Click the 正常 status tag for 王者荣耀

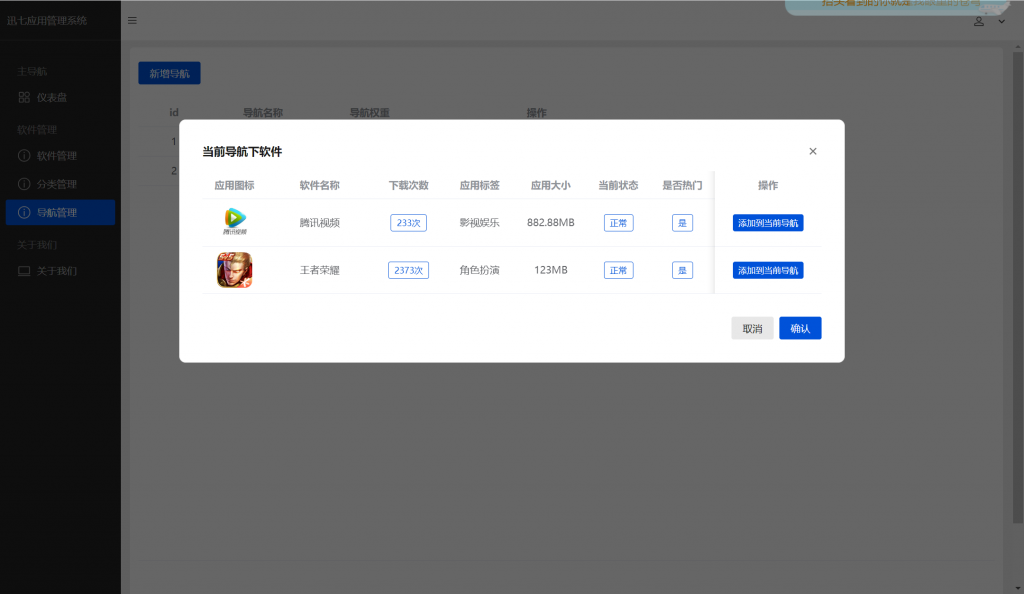618,270
